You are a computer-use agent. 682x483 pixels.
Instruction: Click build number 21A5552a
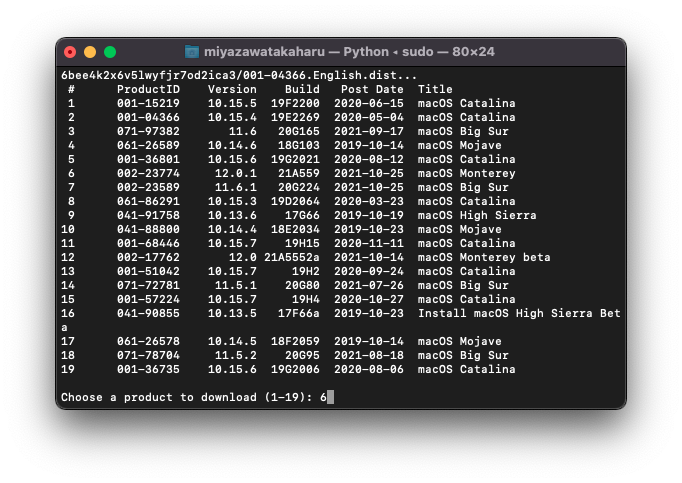click(292, 258)
